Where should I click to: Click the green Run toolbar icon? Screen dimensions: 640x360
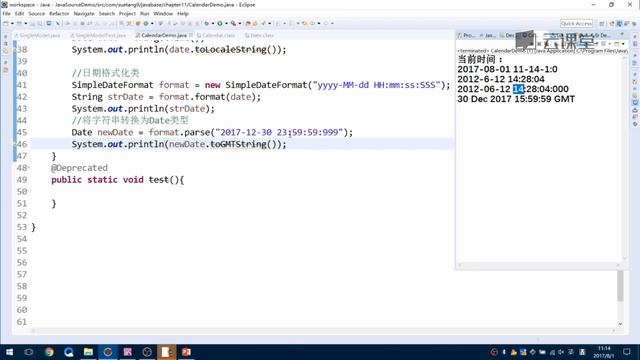coord(220,24)
